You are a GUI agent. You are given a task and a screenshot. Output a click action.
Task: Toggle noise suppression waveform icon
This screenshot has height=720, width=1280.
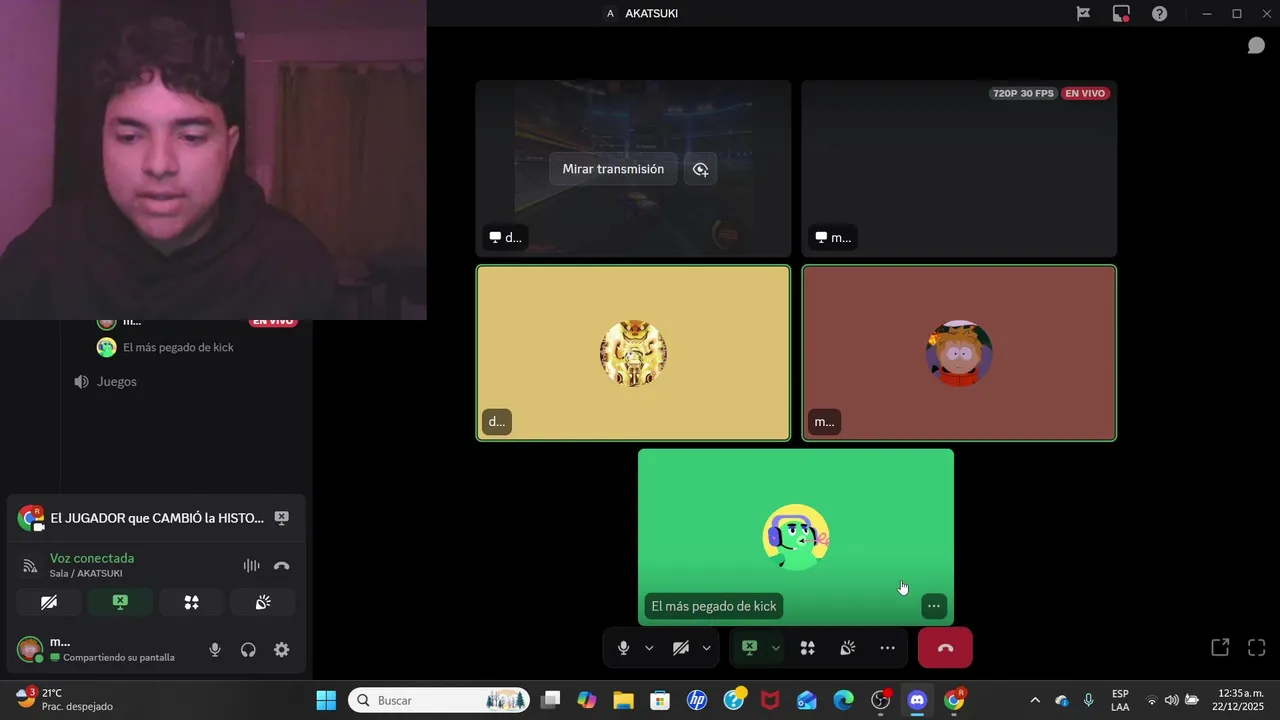coord(251,566)
